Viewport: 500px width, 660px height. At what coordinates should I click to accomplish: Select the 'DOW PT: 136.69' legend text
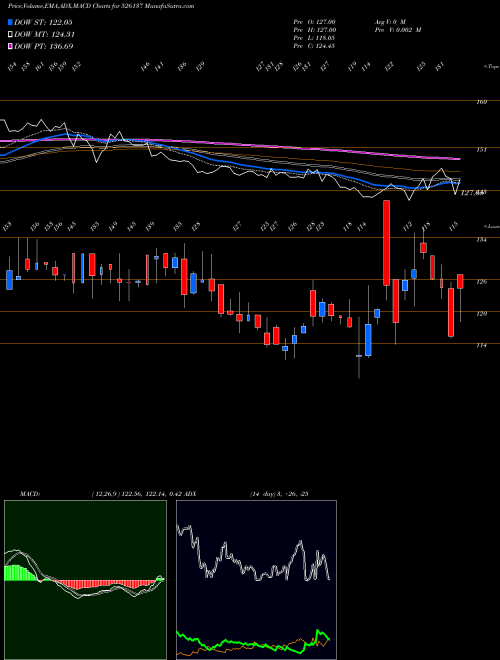coord(43,46)
